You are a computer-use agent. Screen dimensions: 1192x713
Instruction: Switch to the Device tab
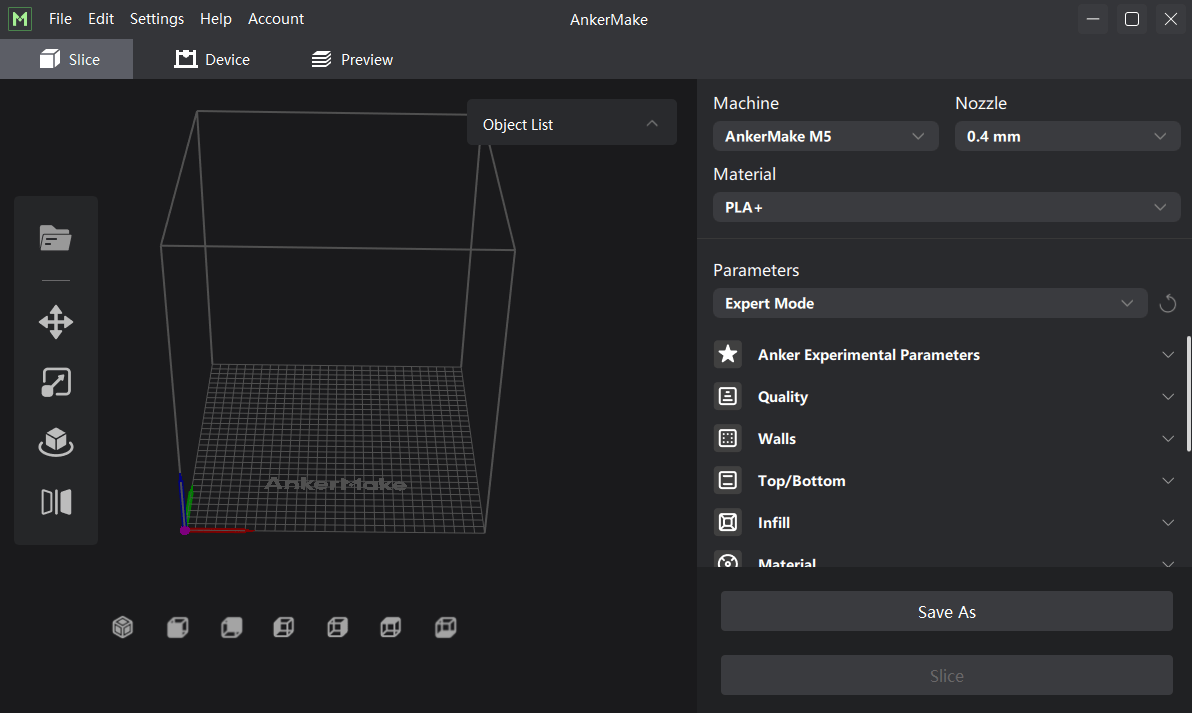coord(212,59)
